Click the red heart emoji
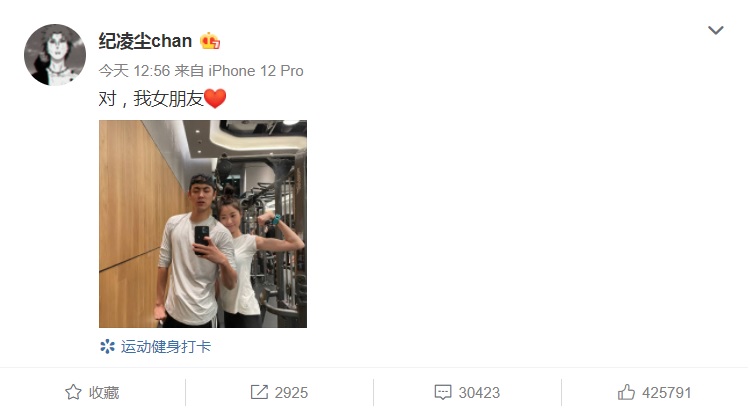The width and height of the screenshot is (755, 412). point(215,98)
